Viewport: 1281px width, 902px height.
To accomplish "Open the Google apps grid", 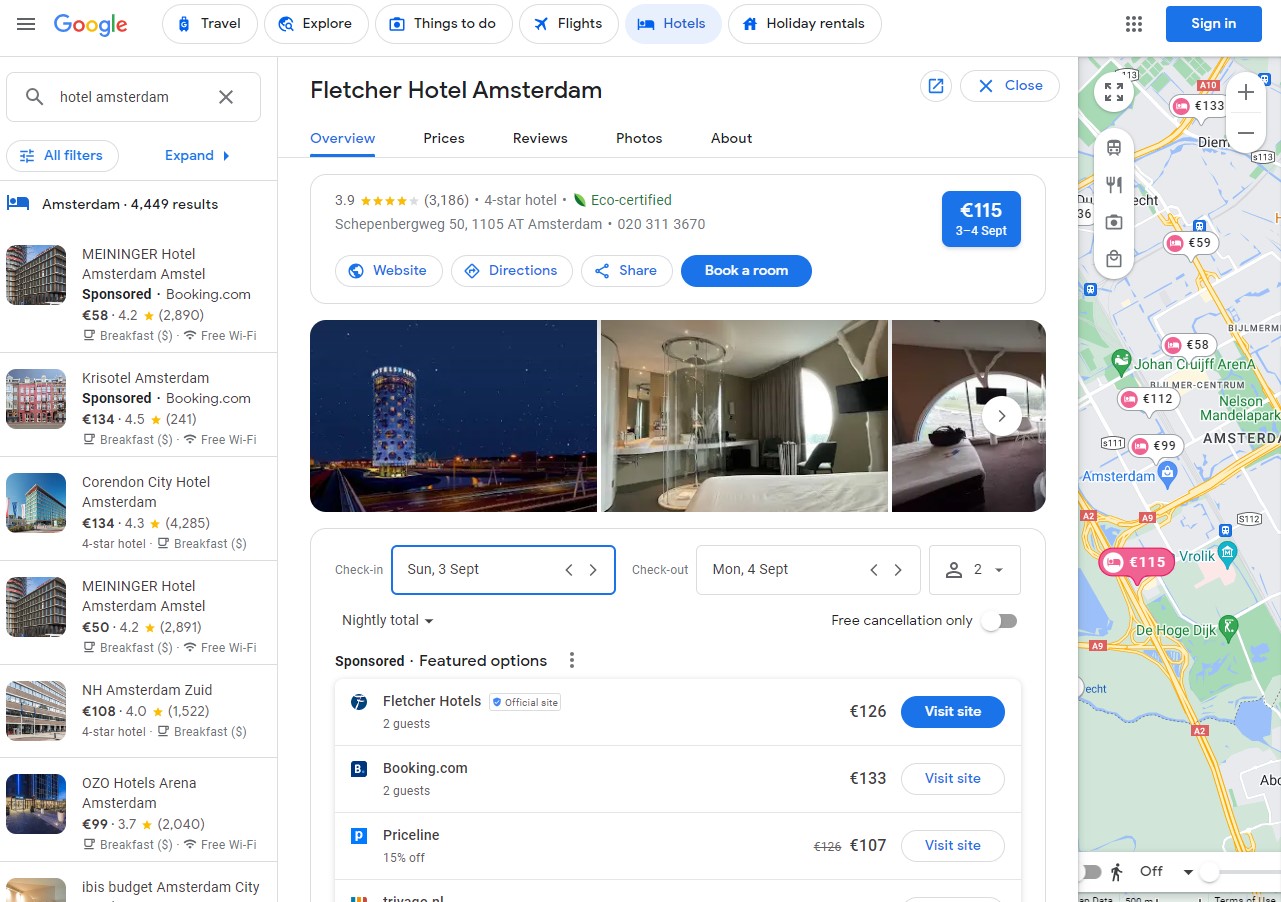I will (x=1133, y=24).
